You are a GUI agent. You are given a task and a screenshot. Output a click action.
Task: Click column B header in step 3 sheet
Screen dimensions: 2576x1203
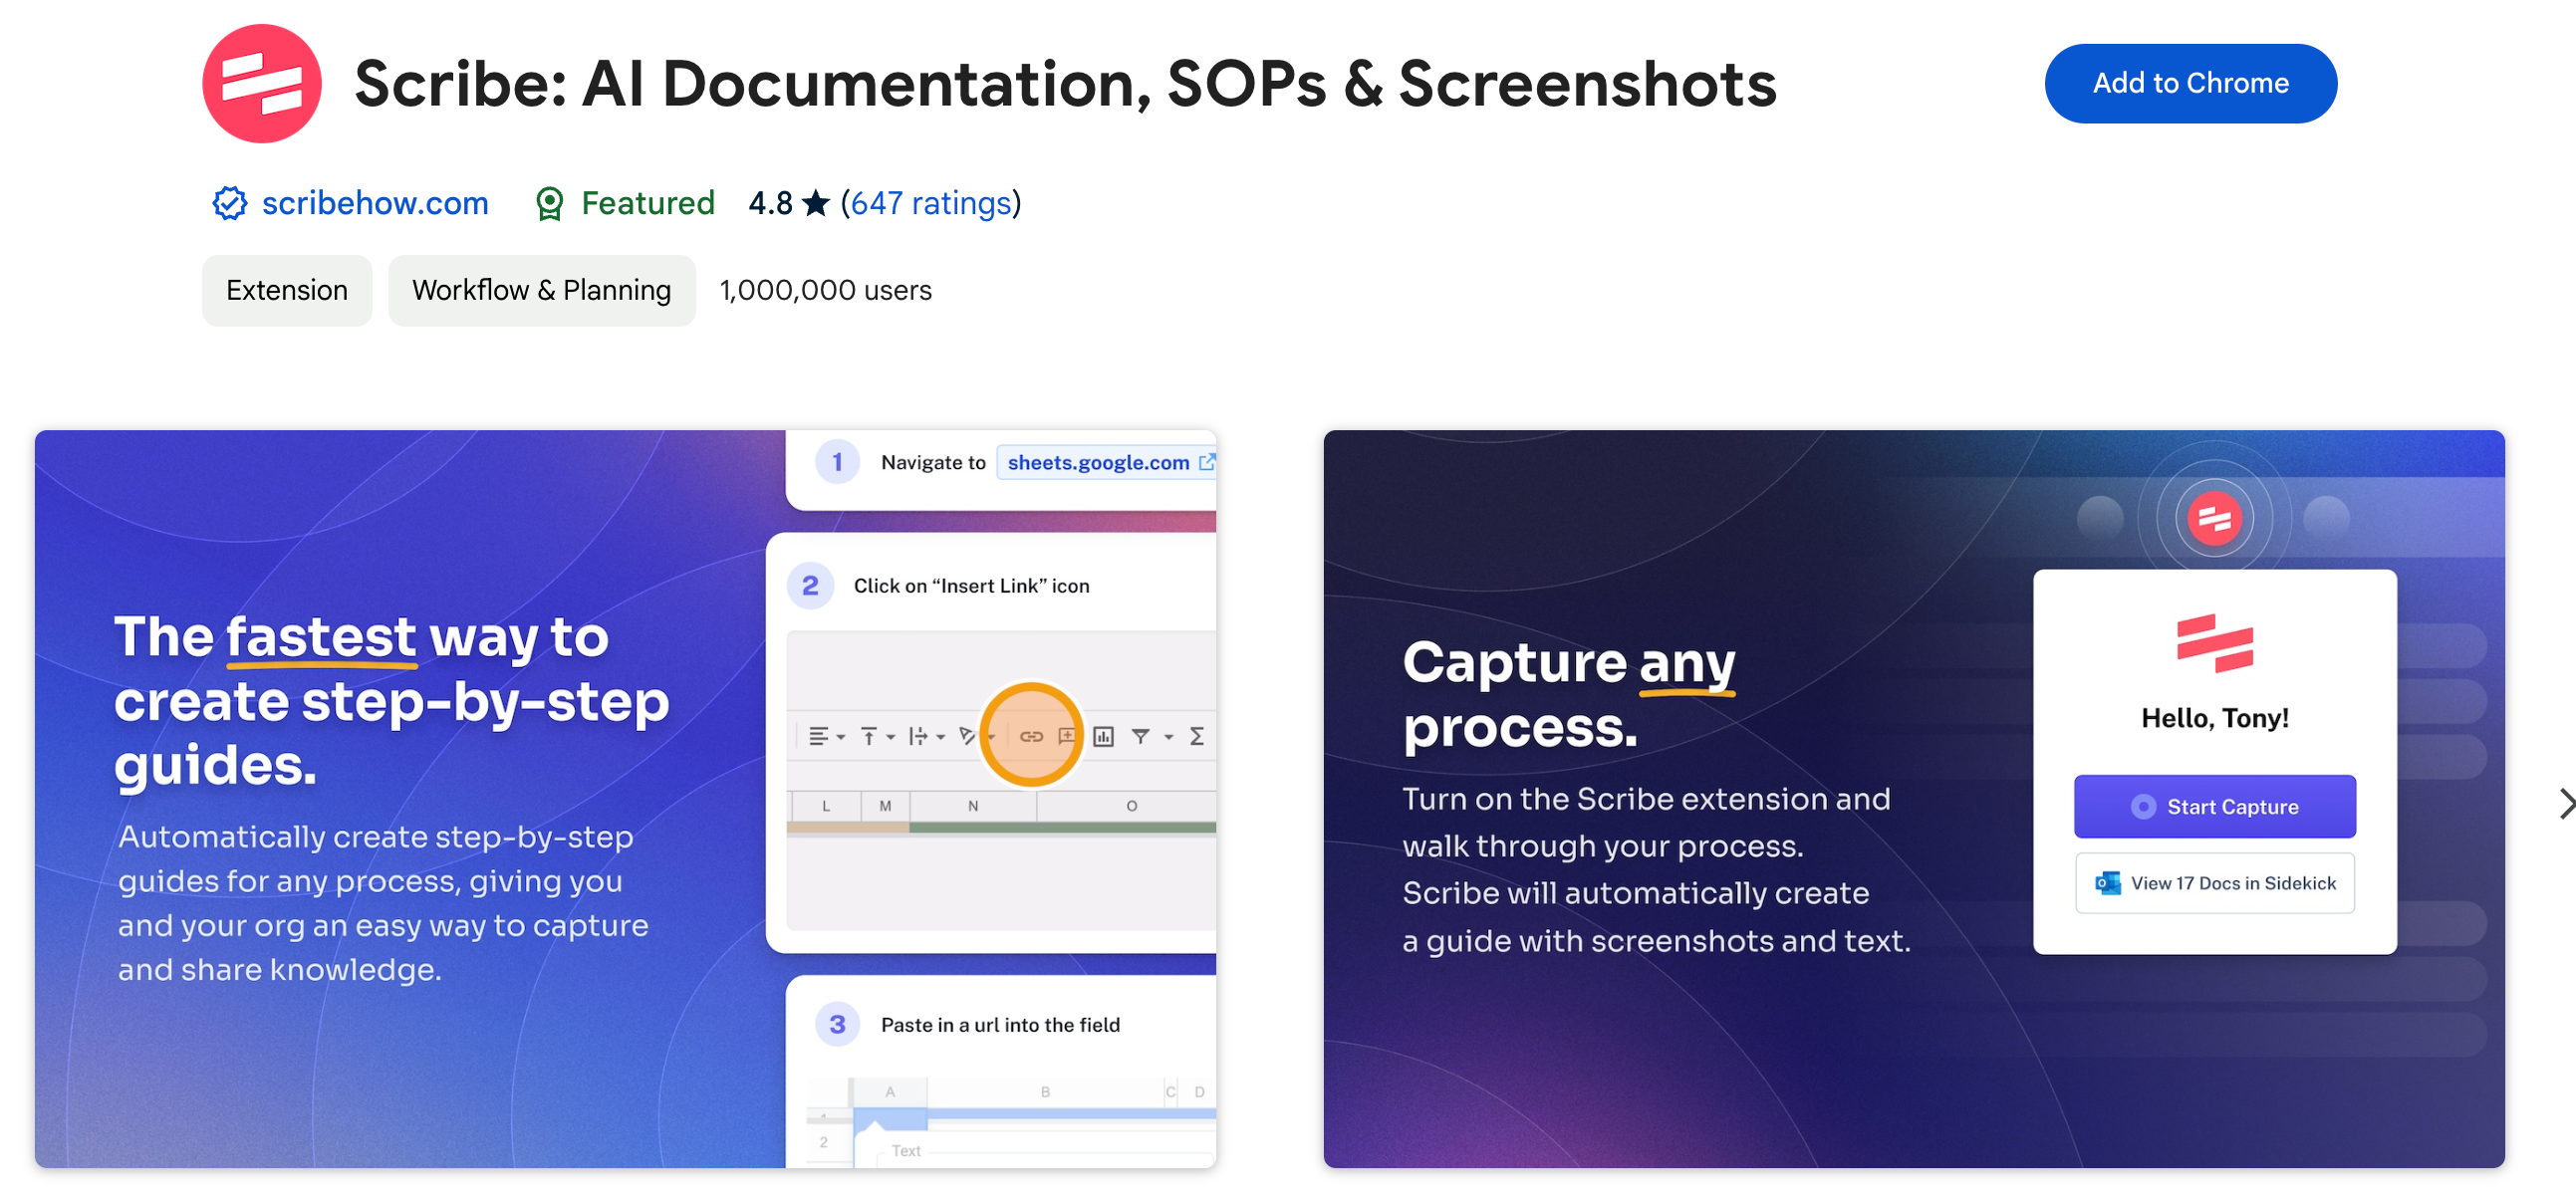coord(1045,1091)
